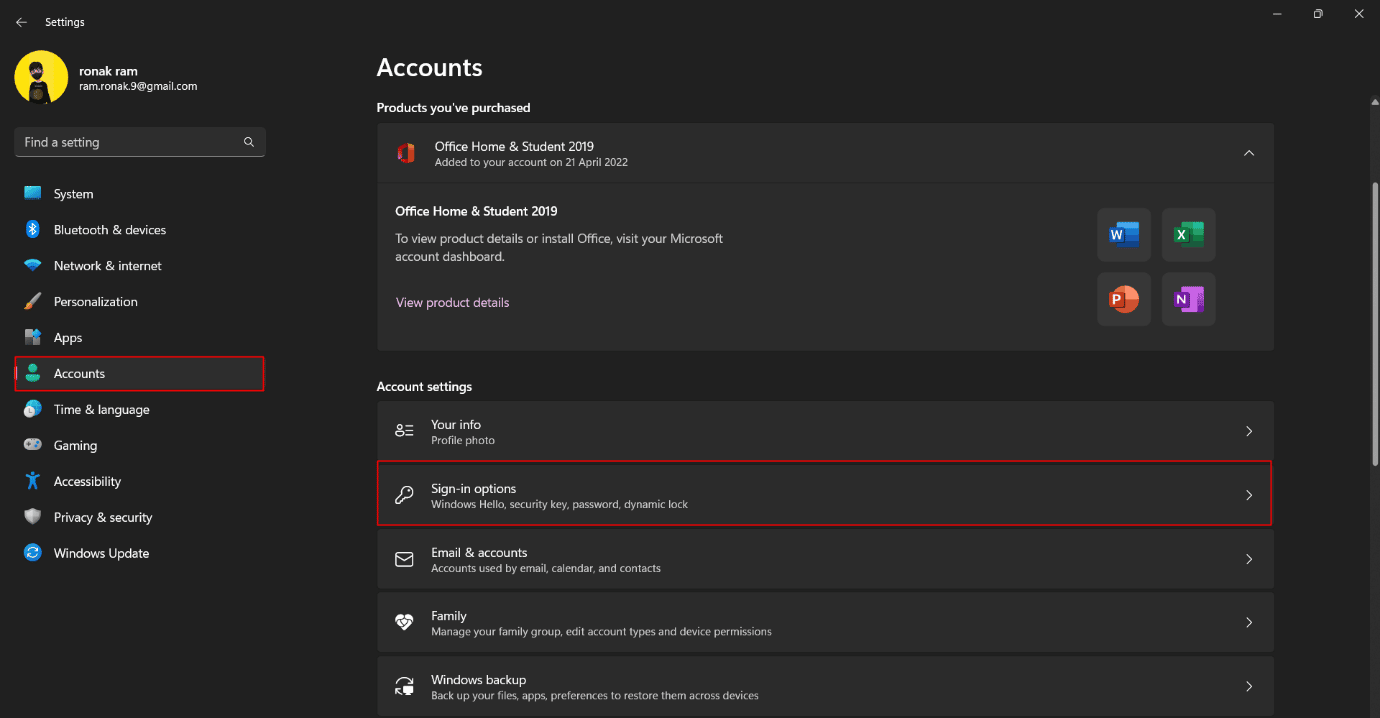Screen dimensions: 1380x718
Task: Click chevron on Windows backup row
Action: (1249, 686)
